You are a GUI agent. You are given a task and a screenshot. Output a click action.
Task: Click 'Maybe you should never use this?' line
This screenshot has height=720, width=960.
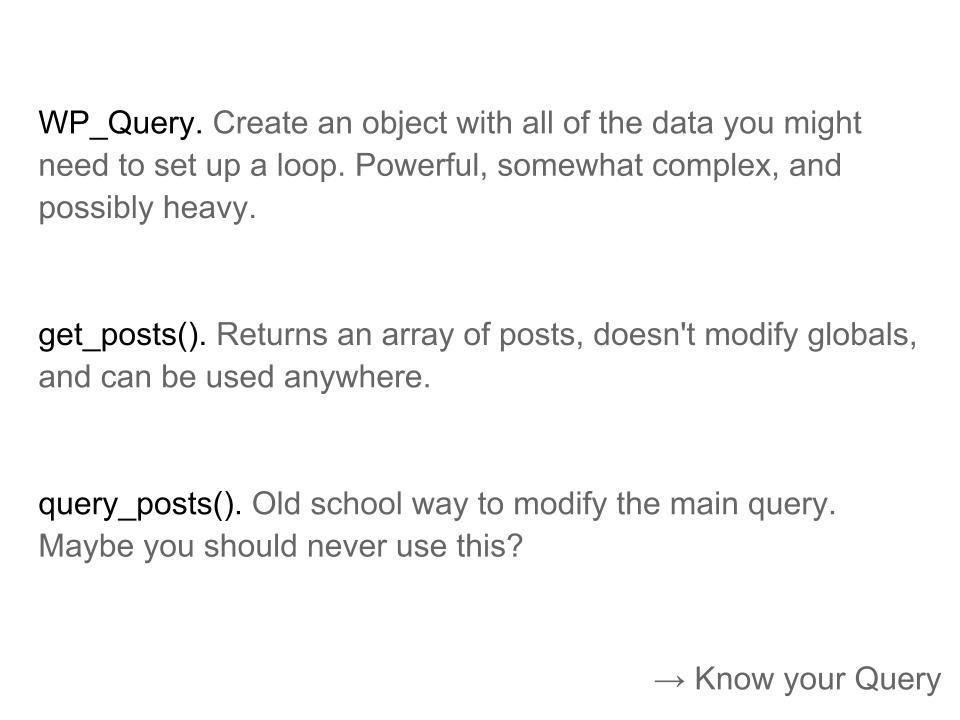281,546
